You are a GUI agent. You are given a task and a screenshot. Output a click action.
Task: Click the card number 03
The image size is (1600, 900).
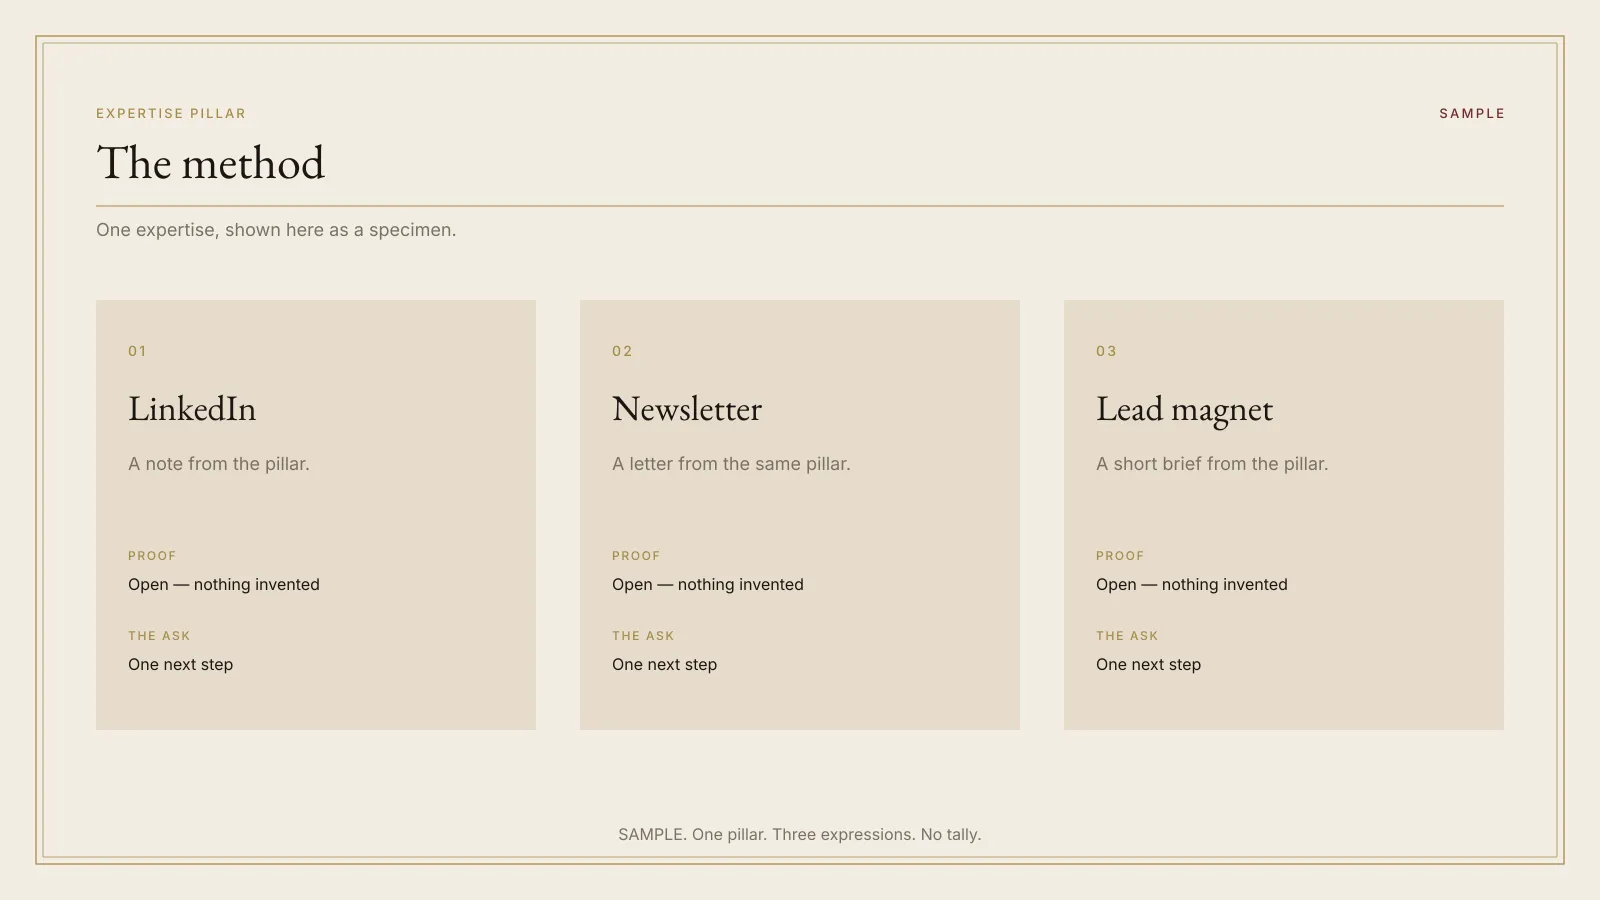[1107, 351]
